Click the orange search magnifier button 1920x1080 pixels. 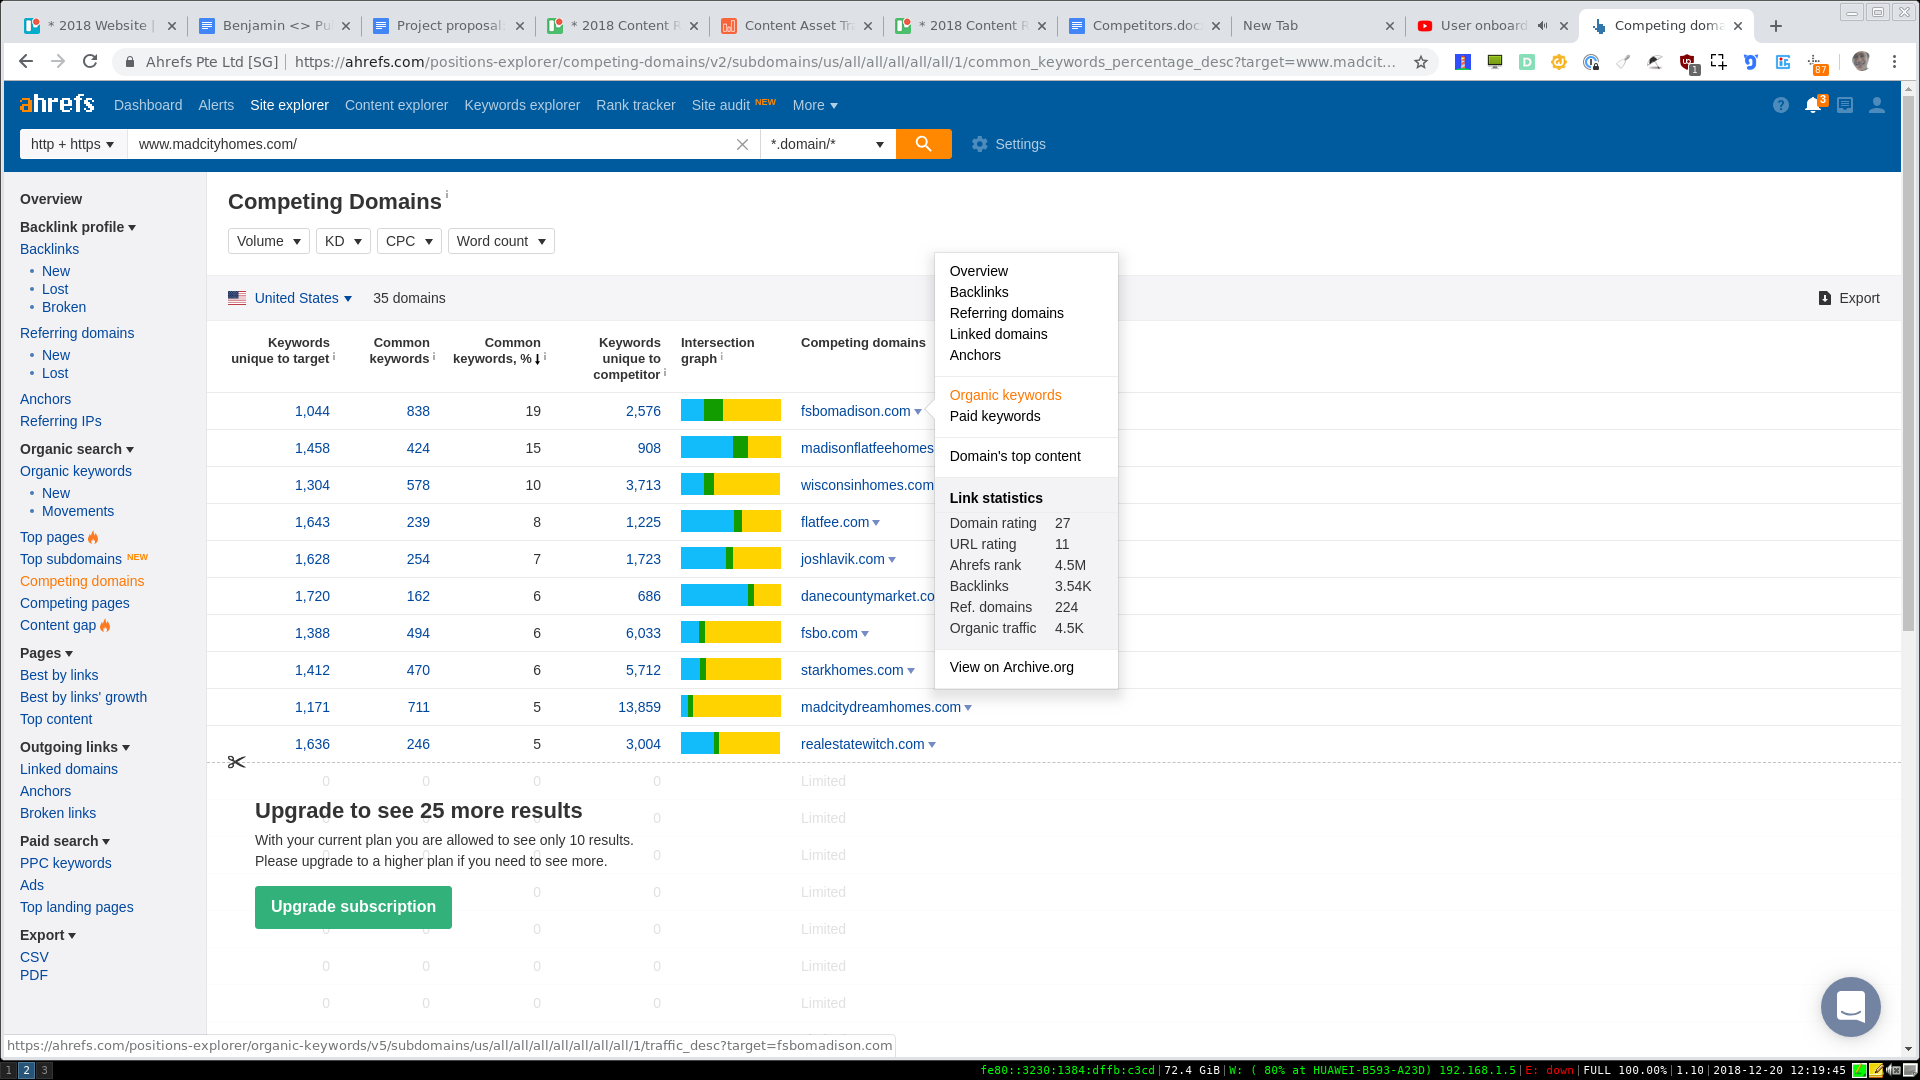[x=923, y=144]
